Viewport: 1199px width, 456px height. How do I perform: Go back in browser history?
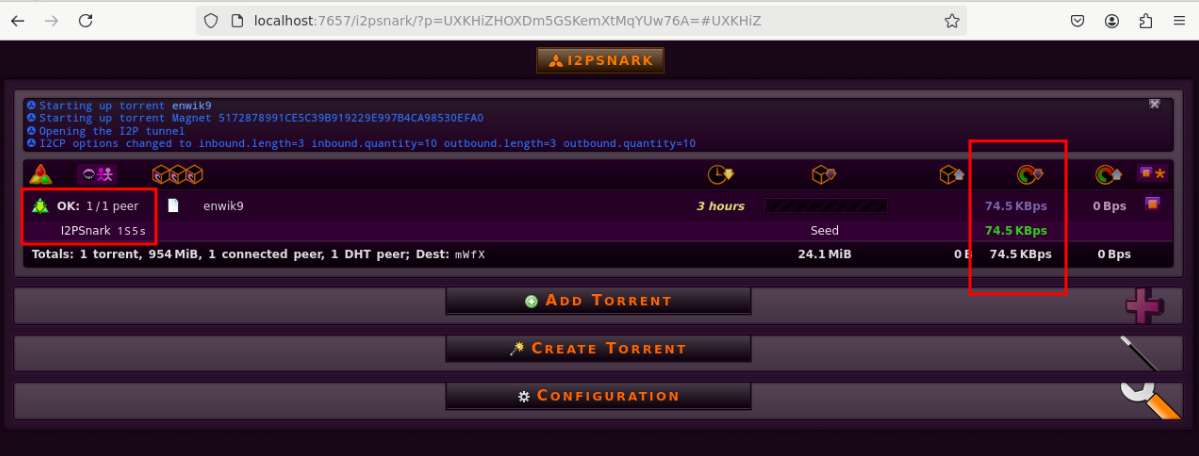pyautogui.click(x=17, y=21)
